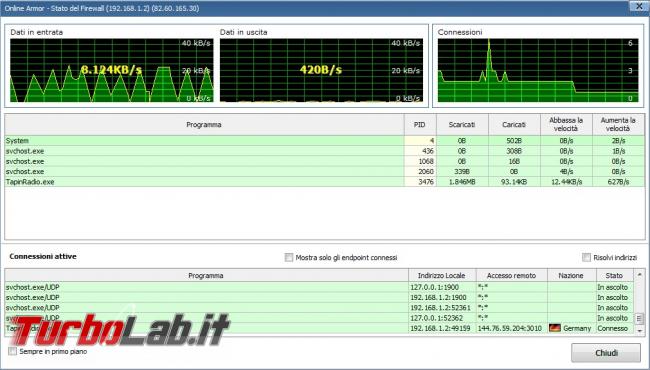Enable Mostra solo gli endpoint connessi
Screen dimensions: 650x370
[x=289, y=258]
